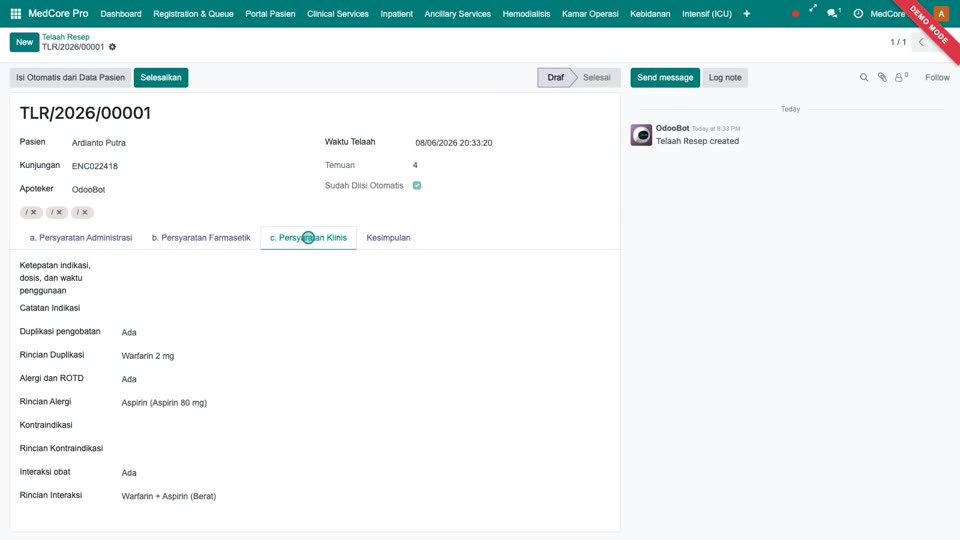Click the OdooBot avatar in chatter
The image size is (960, 540).
coord(641,135)
